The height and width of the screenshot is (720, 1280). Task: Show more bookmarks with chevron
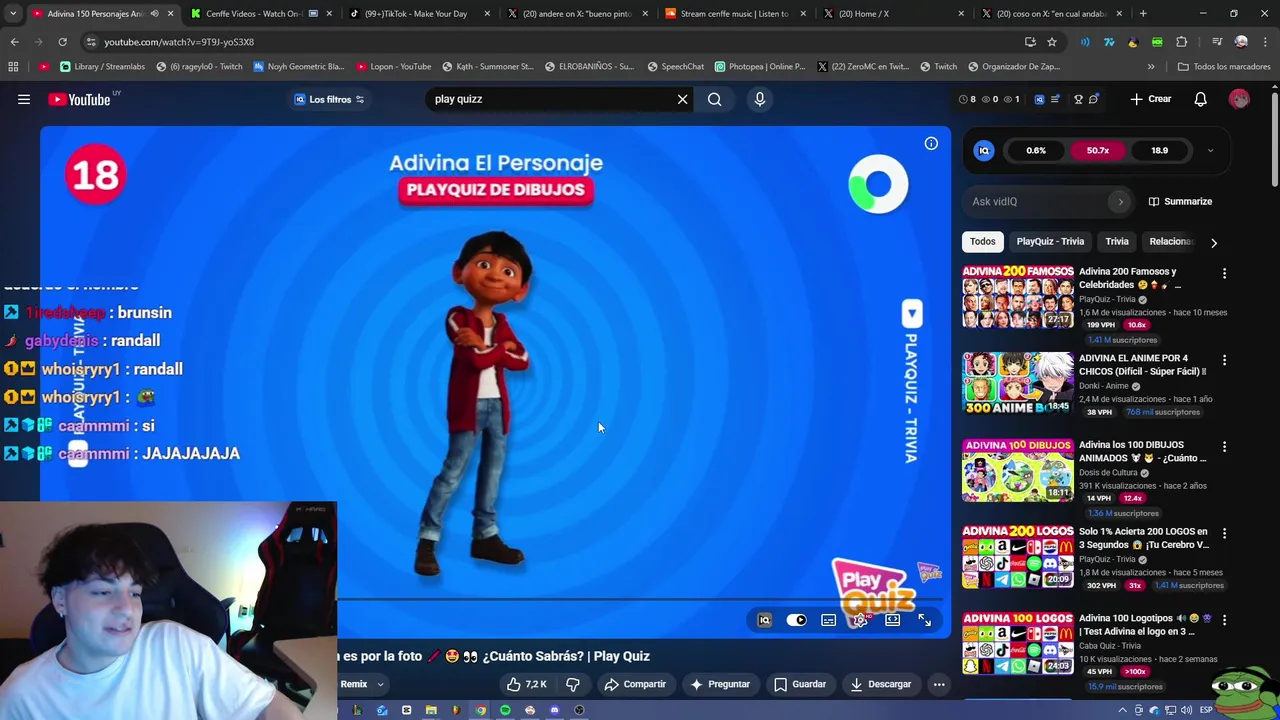coord(1151,67)
